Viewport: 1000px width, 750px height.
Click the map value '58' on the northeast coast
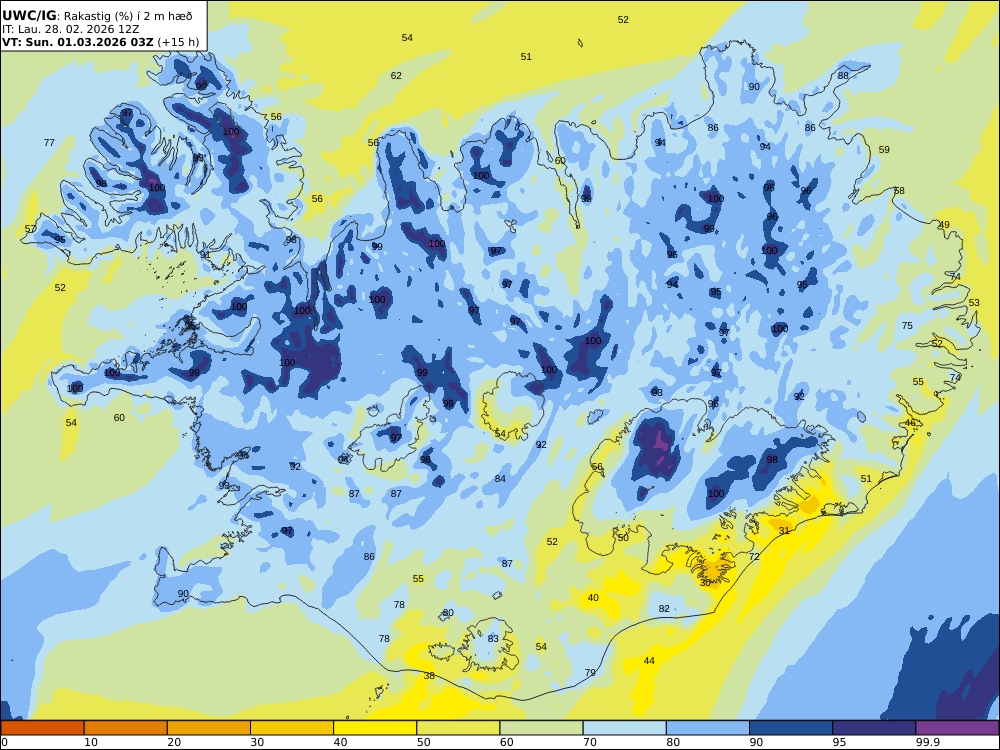click(x=899, y=191)
